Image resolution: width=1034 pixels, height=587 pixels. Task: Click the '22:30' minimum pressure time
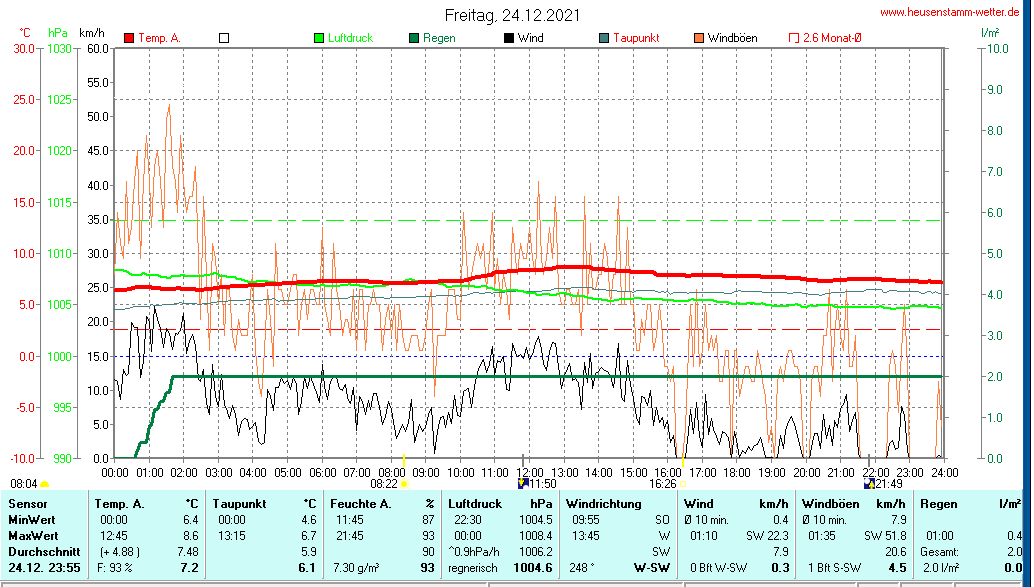tap(468, 520)
